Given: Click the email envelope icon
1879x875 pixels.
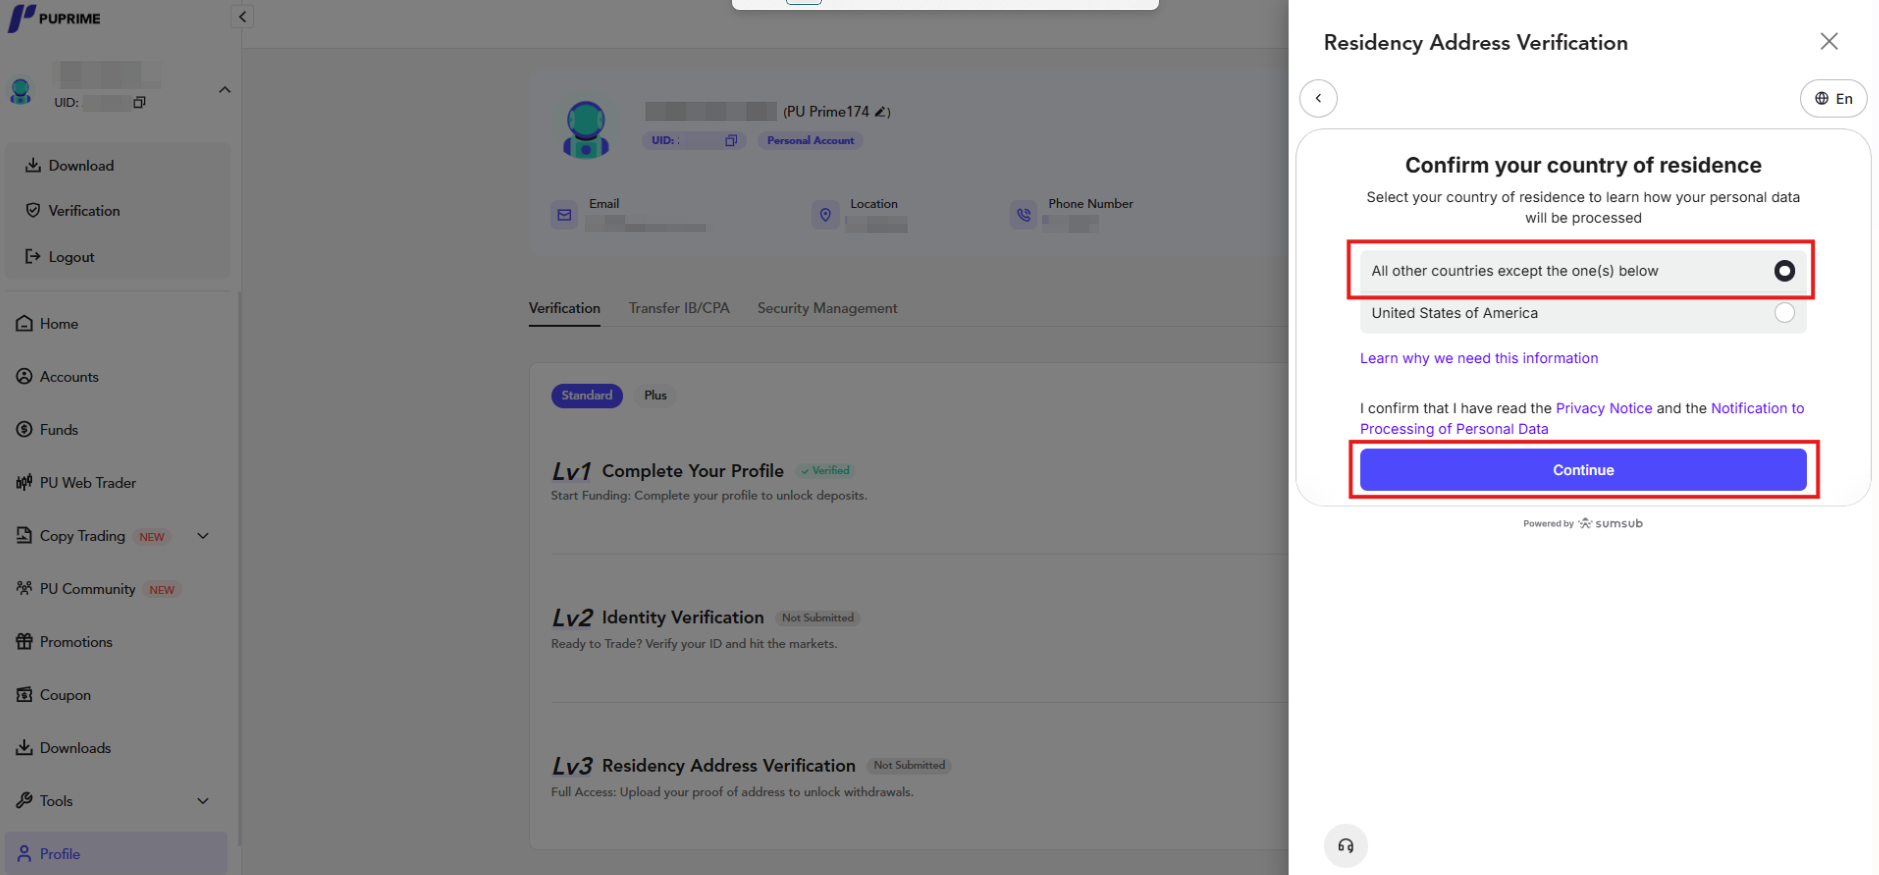Looking at the screenshot, I should [x=564, y=215].
